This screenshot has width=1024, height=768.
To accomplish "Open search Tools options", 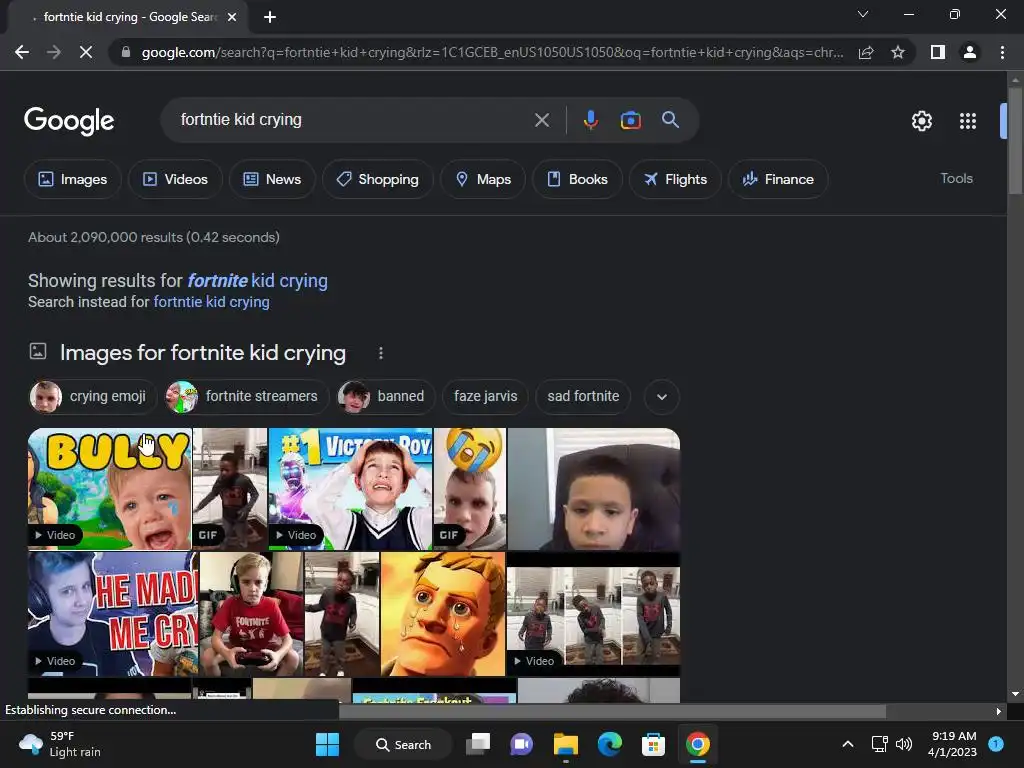I will (956, 178).
